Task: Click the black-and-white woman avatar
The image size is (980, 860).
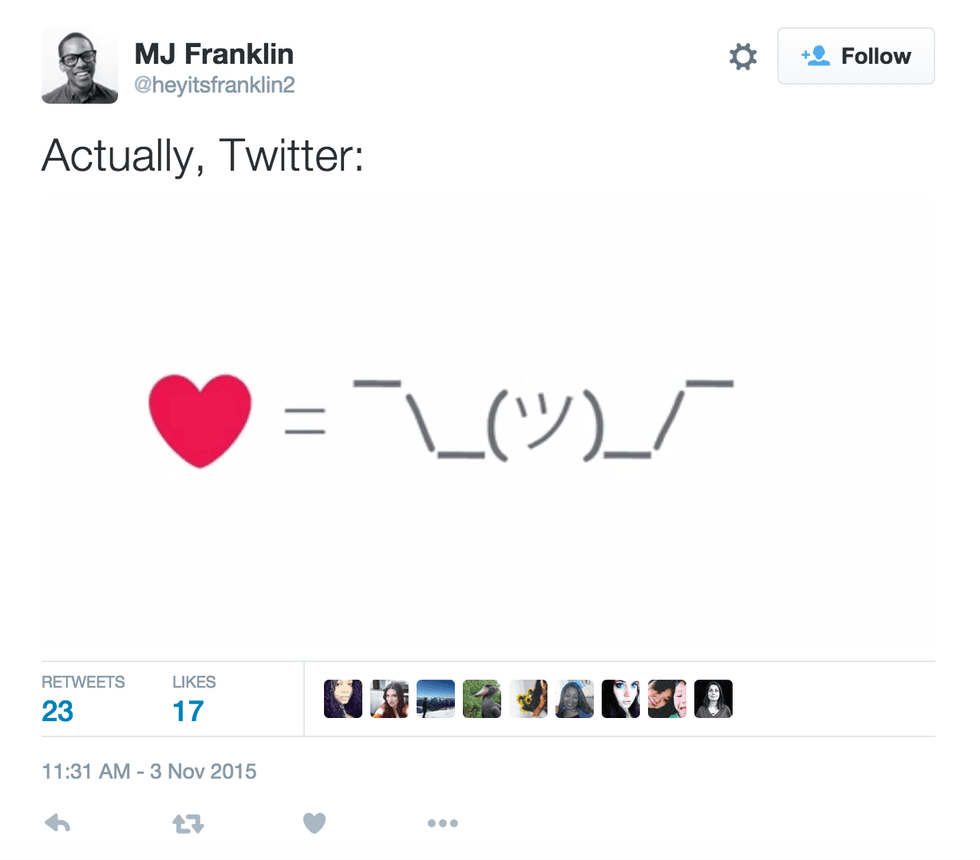Action: pos(713,699)
